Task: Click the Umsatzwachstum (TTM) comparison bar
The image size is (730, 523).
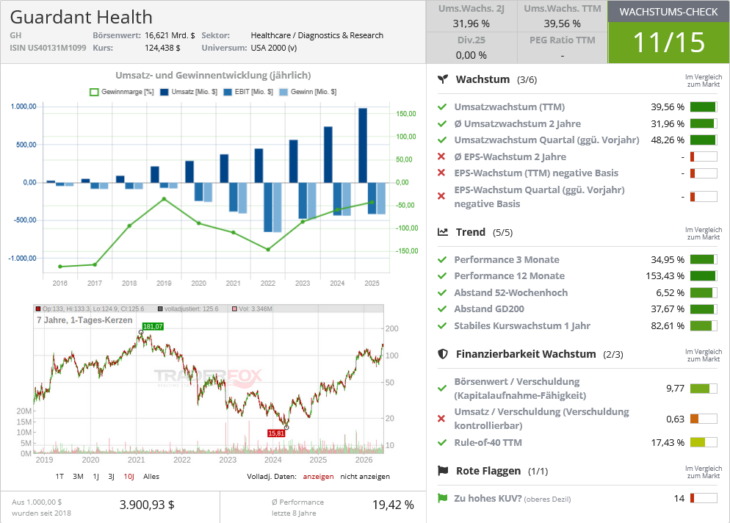Action: pos(703,107)
